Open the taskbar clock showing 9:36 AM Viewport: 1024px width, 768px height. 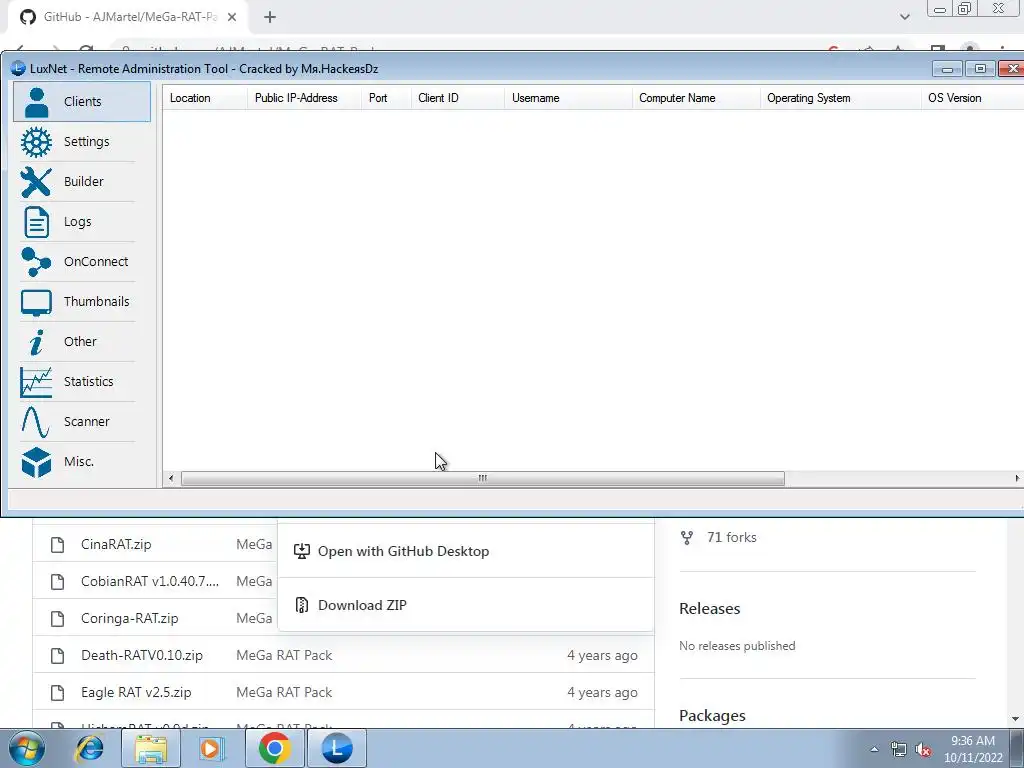point(973,749)
